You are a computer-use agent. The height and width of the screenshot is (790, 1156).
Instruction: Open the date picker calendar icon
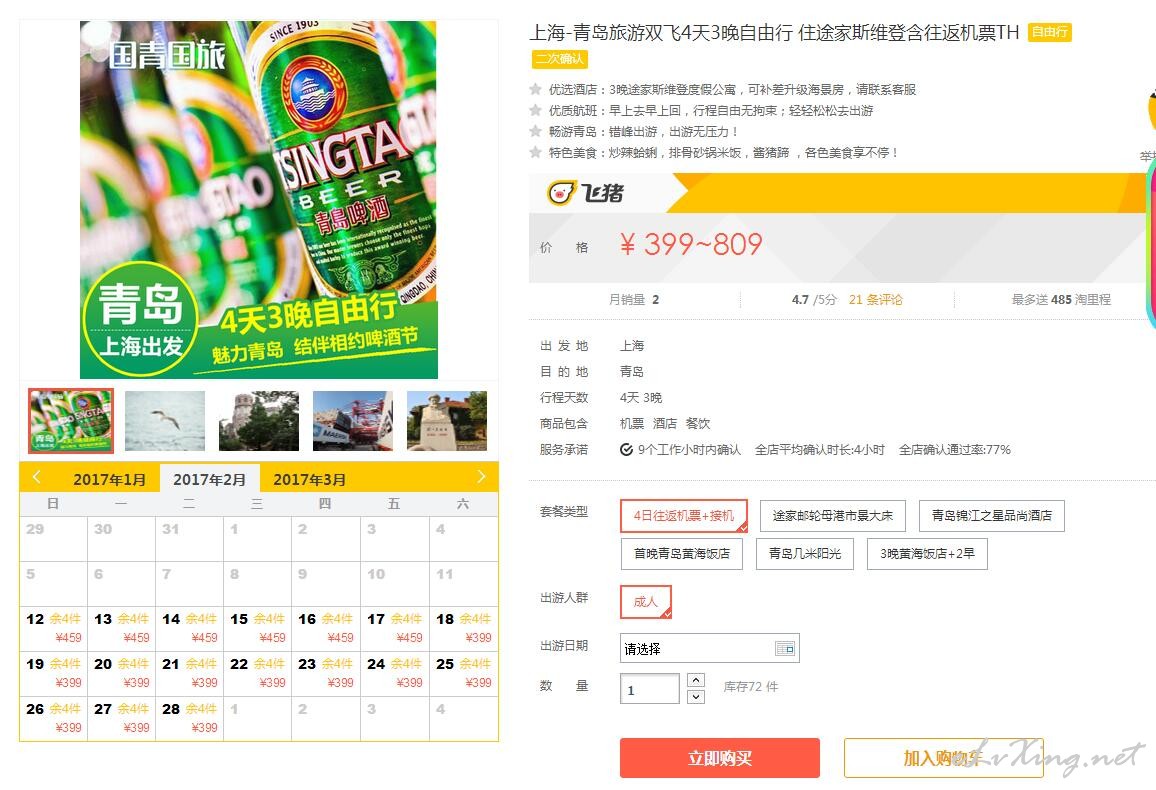point(785,649)
